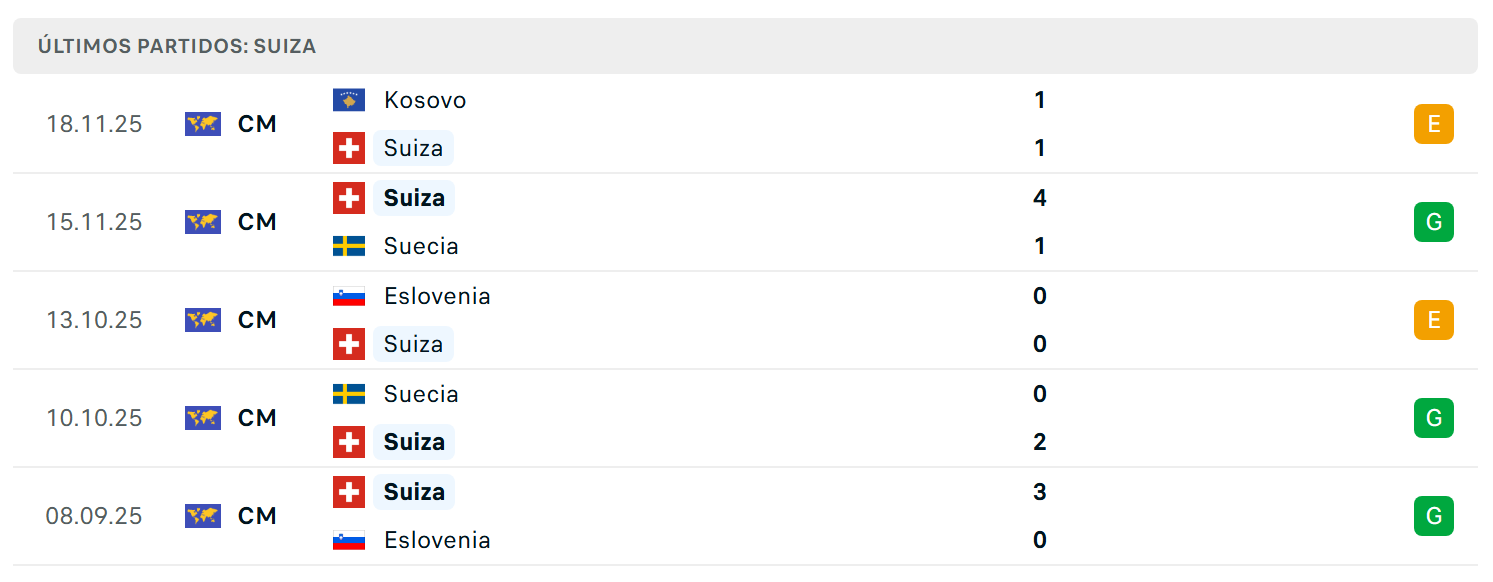Click the Sweden flag in the 10.10.25 match
This screenshot has width=1493, height=582.
pos(349,394)
